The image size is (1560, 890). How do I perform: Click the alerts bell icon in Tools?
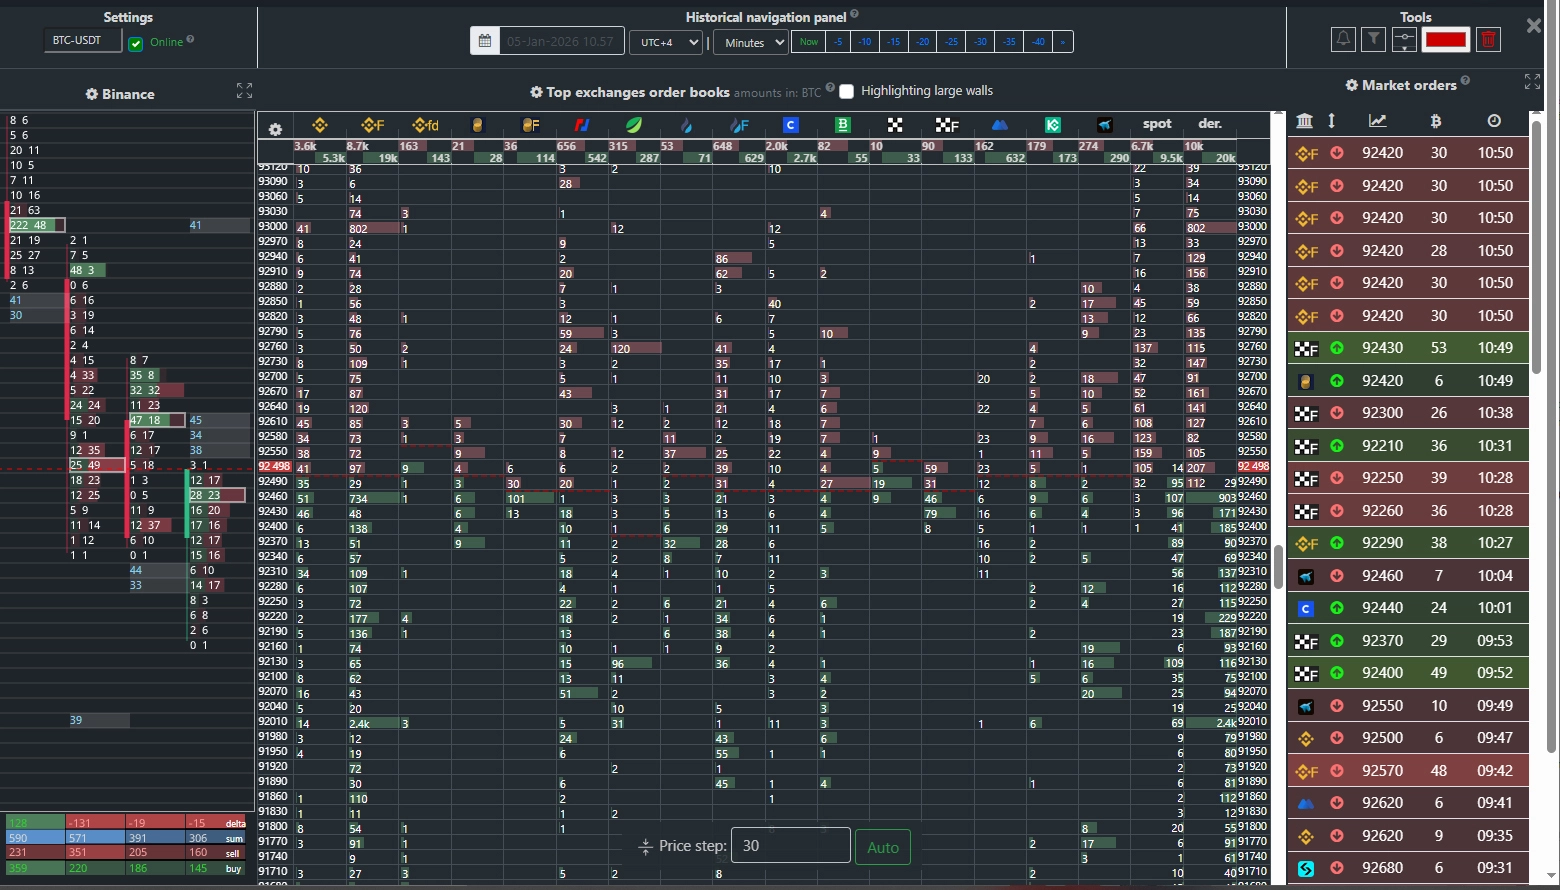tap(1341, 39)
